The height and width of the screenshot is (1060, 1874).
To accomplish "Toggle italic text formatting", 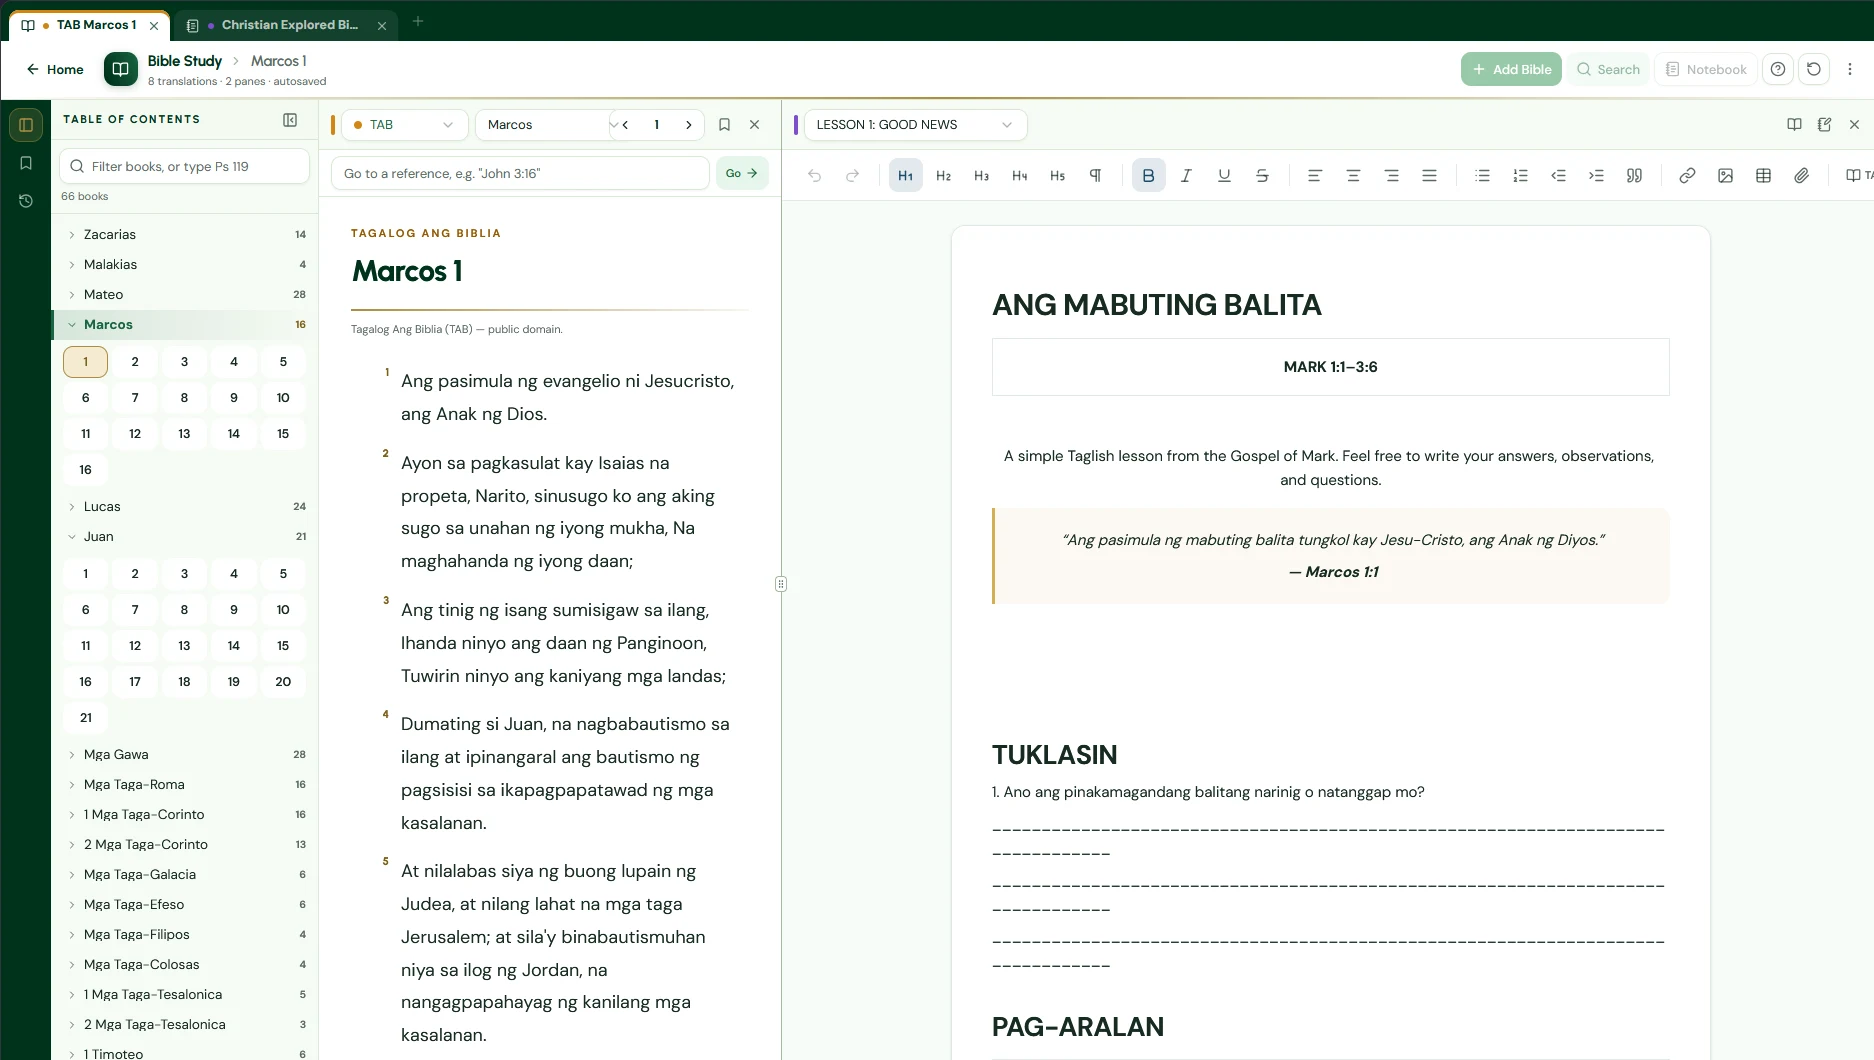I will click(1186, 175).
